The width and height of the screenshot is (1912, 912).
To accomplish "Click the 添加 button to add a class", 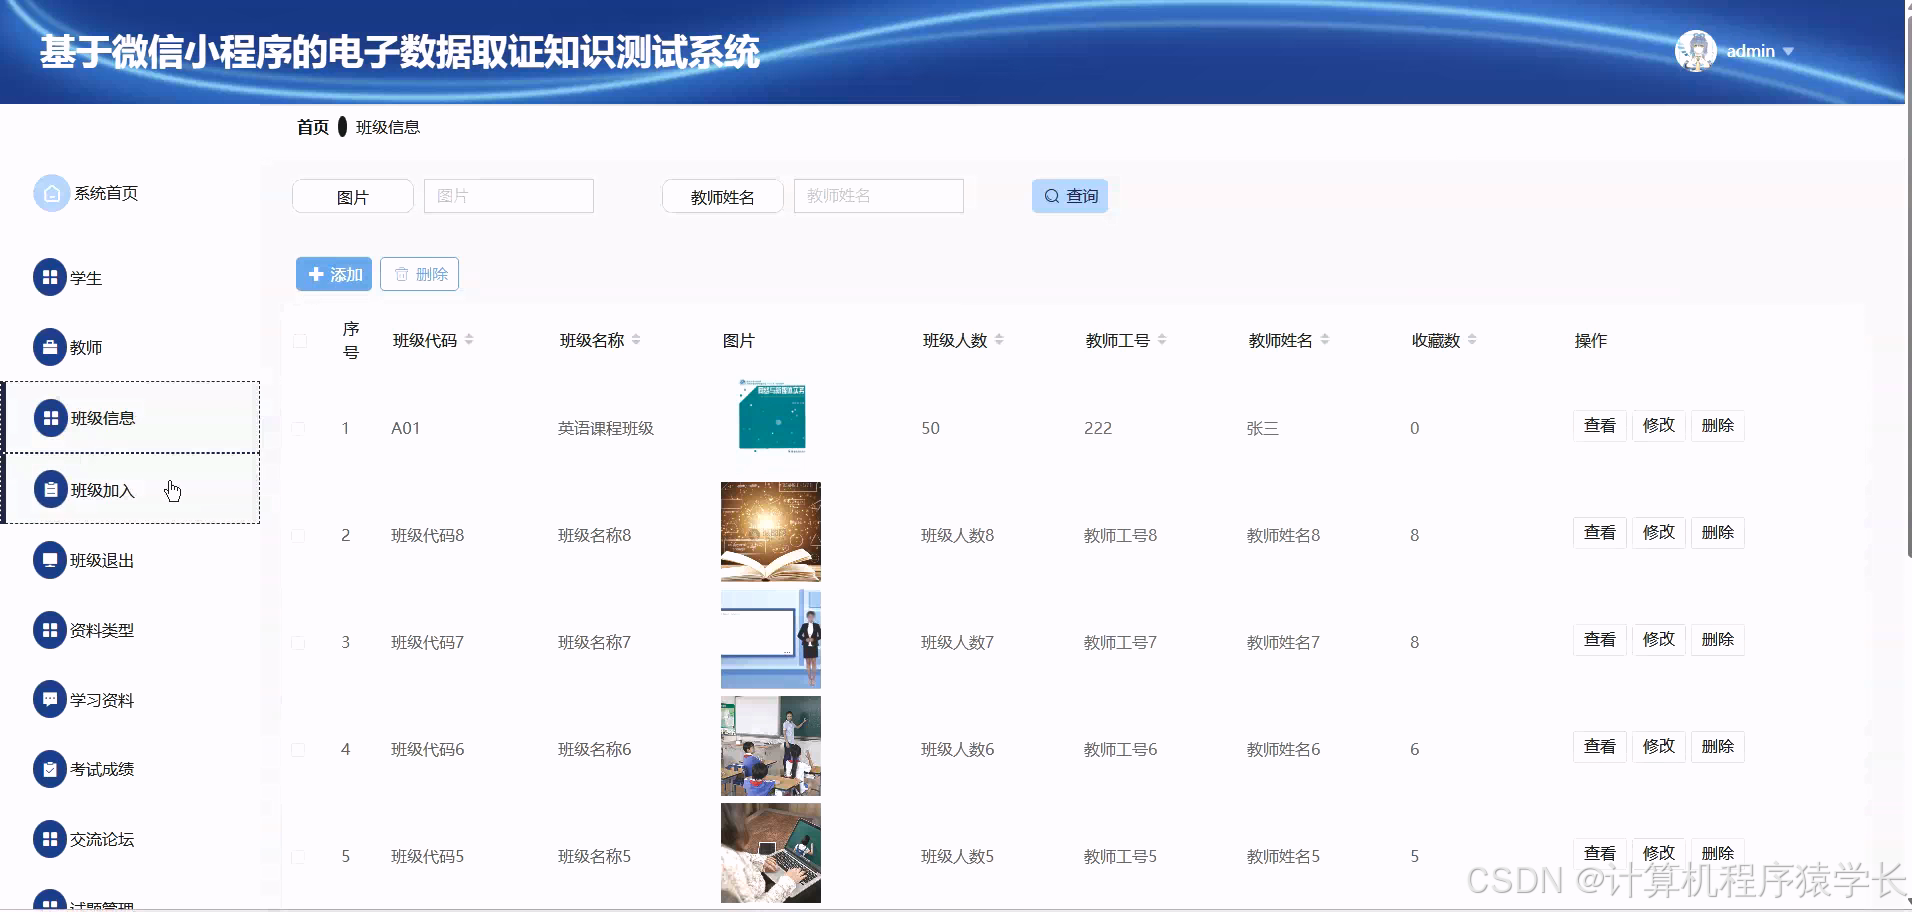I will pyautogui.click(x=333, y=273).
